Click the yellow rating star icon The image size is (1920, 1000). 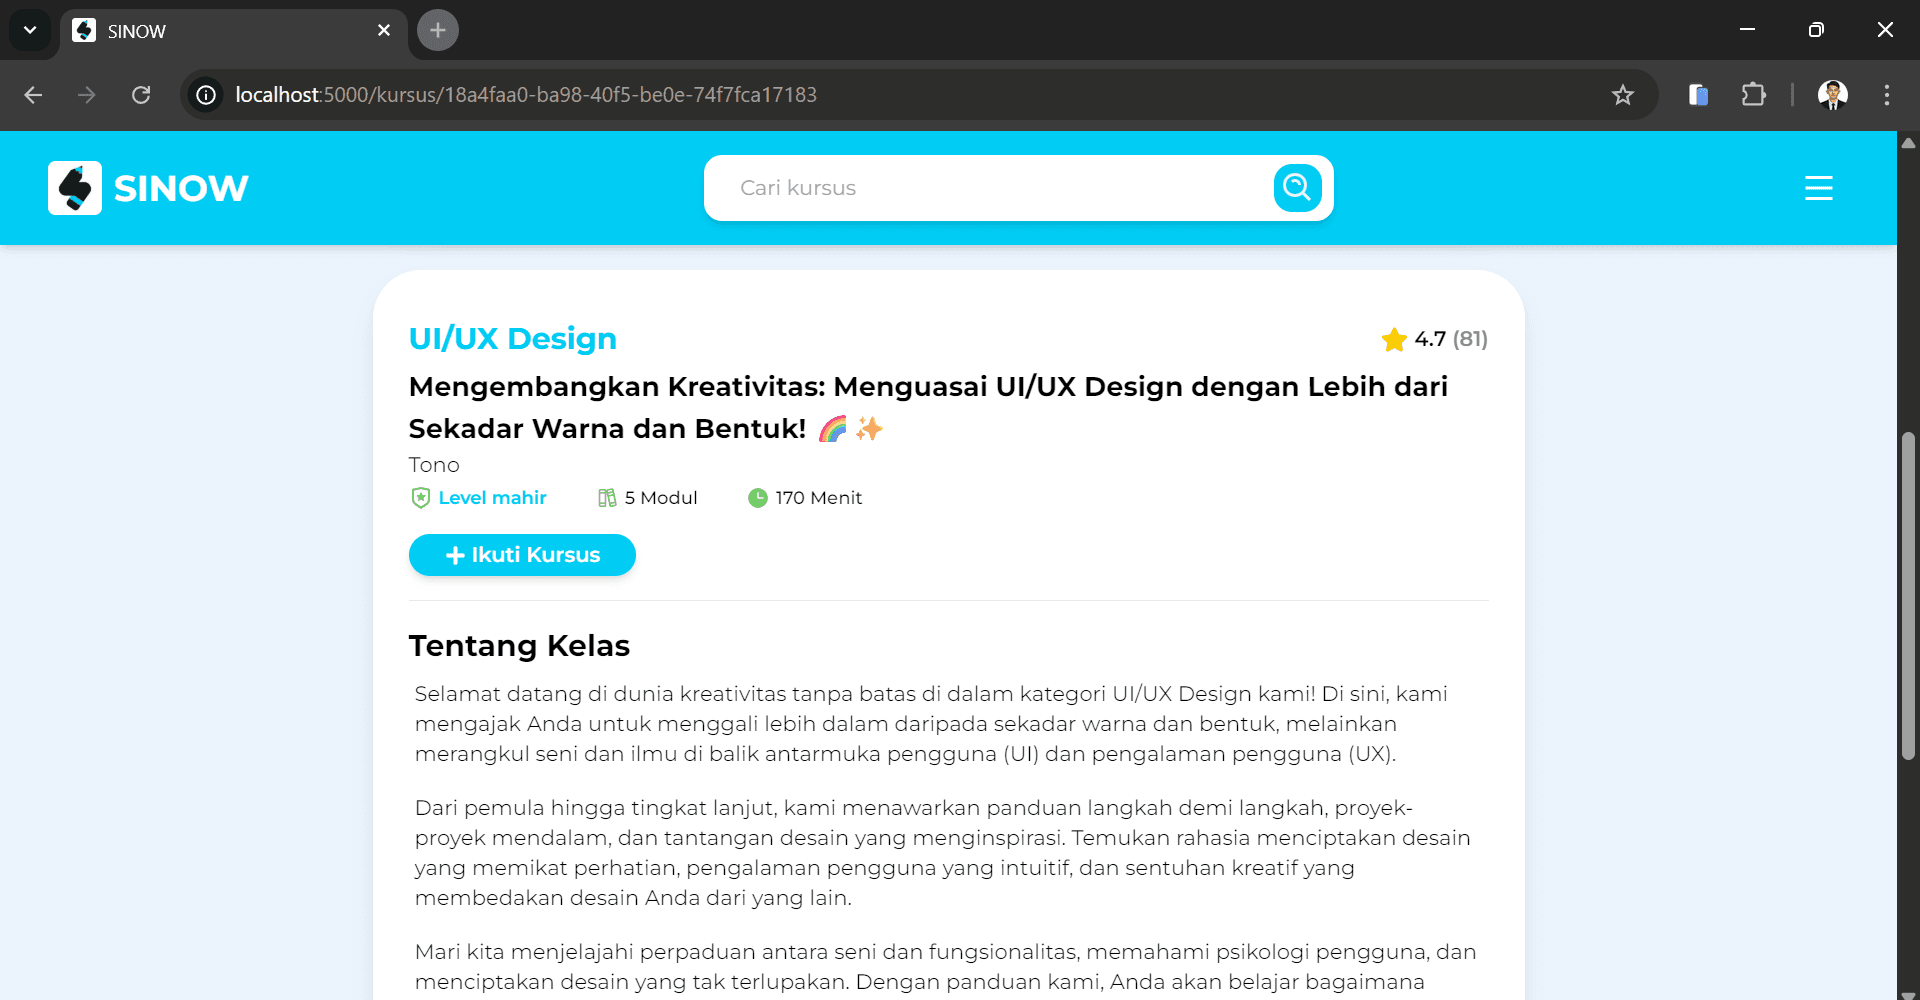[1393, 340]
